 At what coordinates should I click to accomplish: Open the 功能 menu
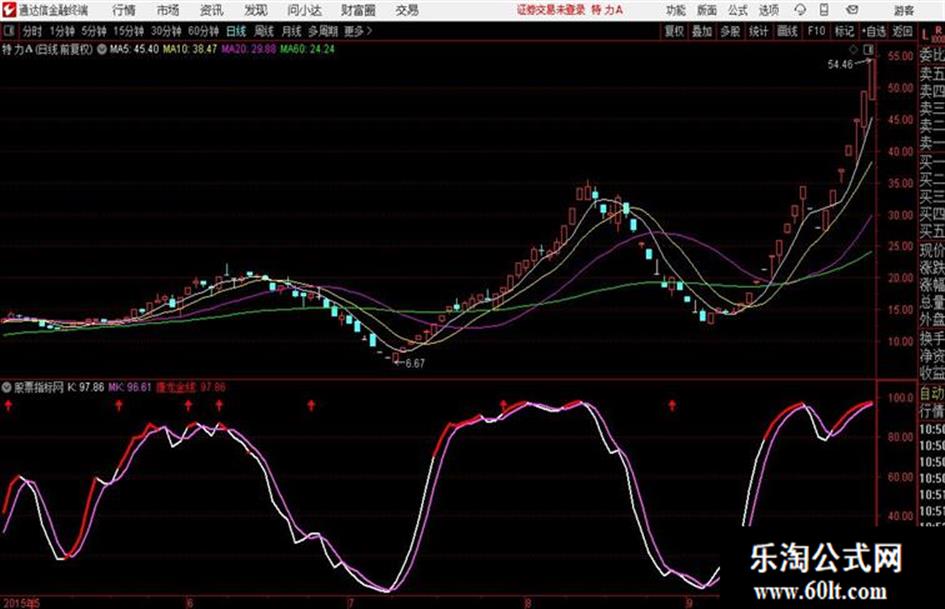point(676,10)
